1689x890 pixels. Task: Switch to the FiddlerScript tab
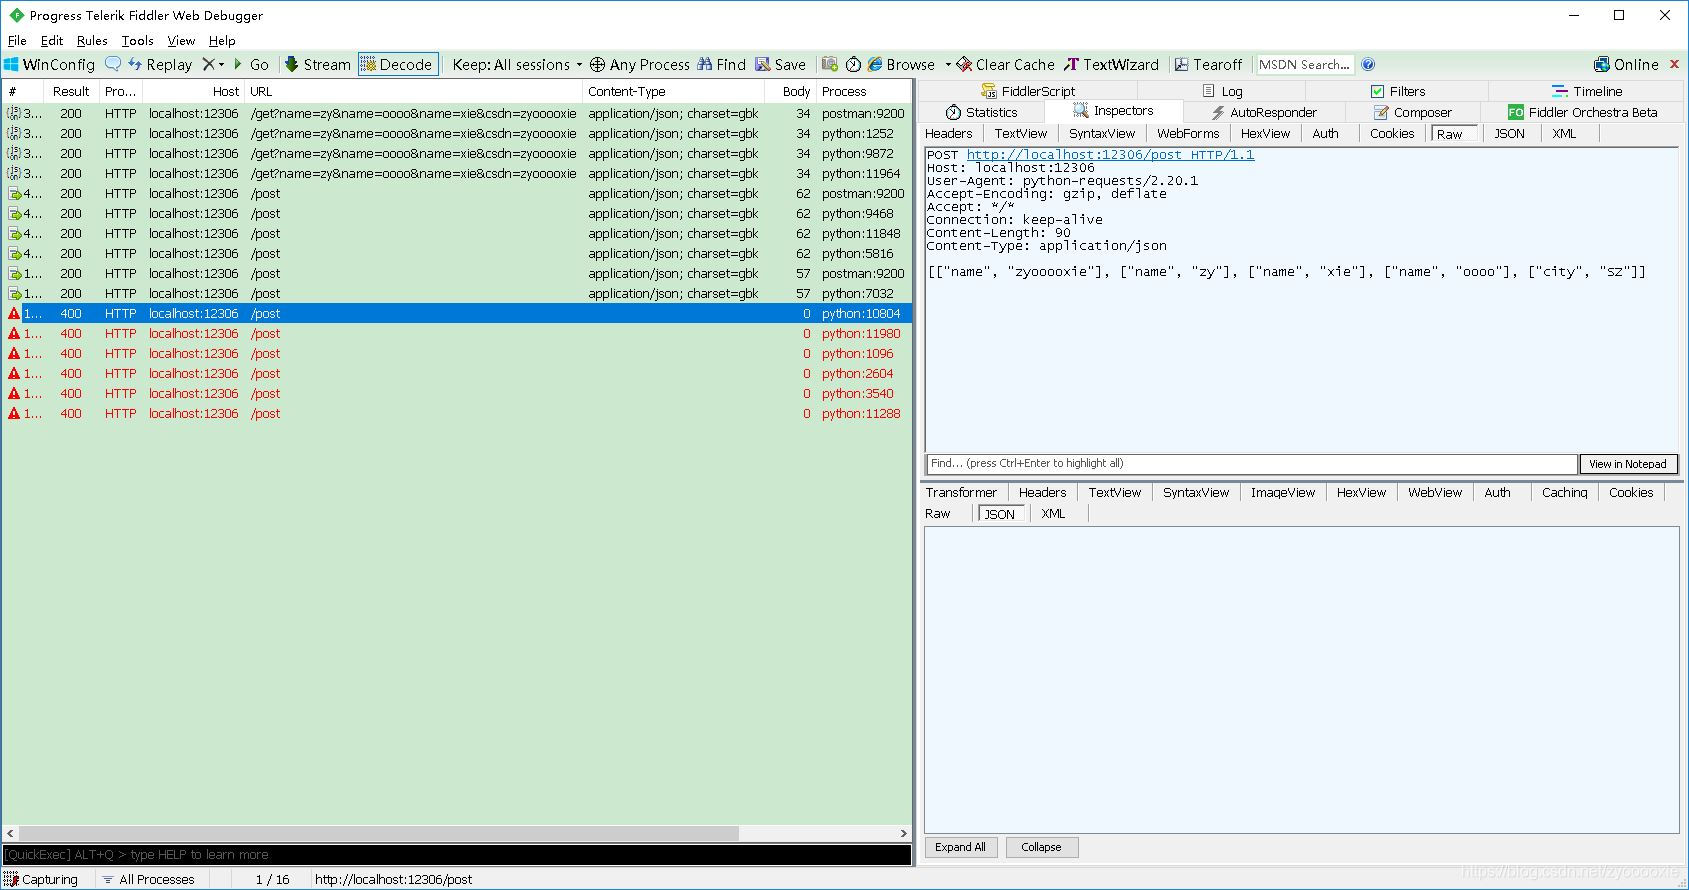tap(1027, 91)
